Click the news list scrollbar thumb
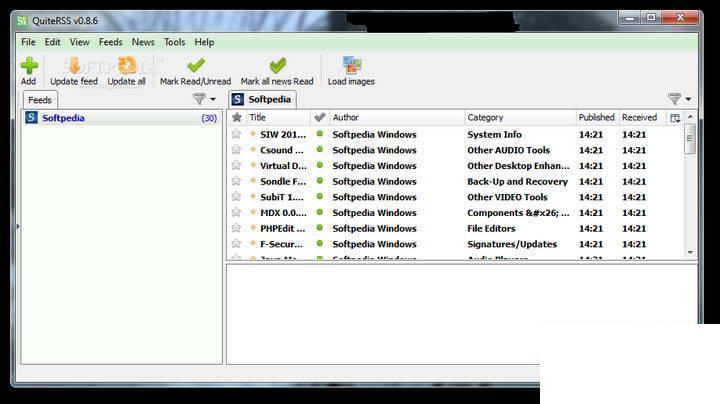 click(690, 139)
